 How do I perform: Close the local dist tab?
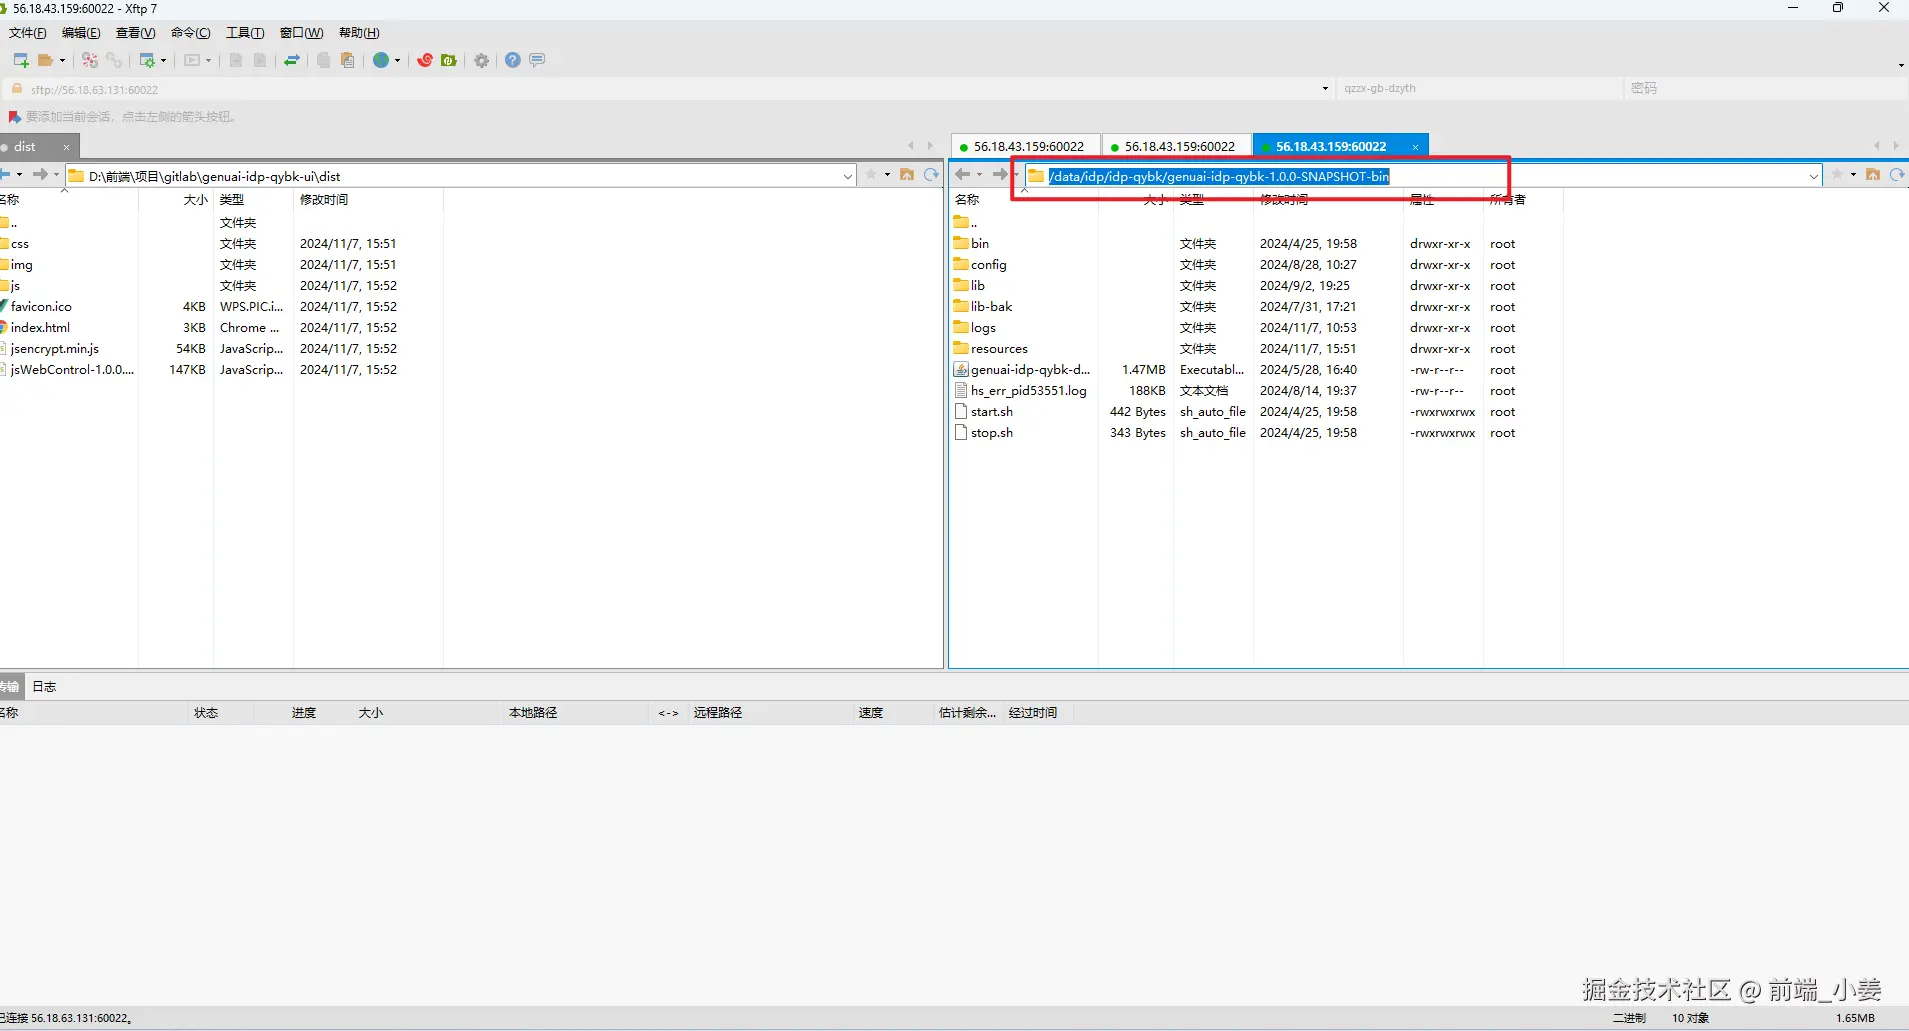[67, 147]
